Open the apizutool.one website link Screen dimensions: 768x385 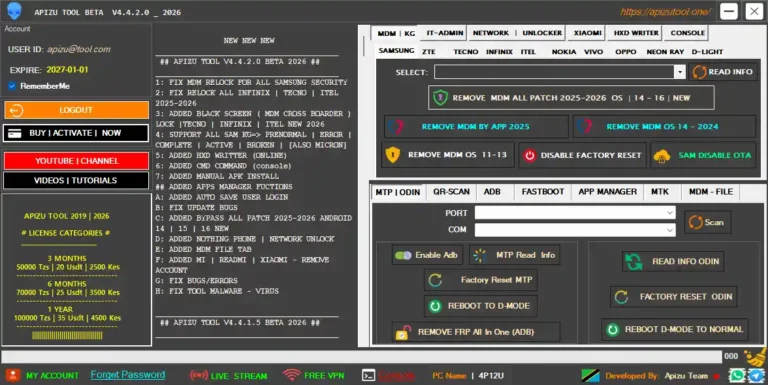click(665, 11)
